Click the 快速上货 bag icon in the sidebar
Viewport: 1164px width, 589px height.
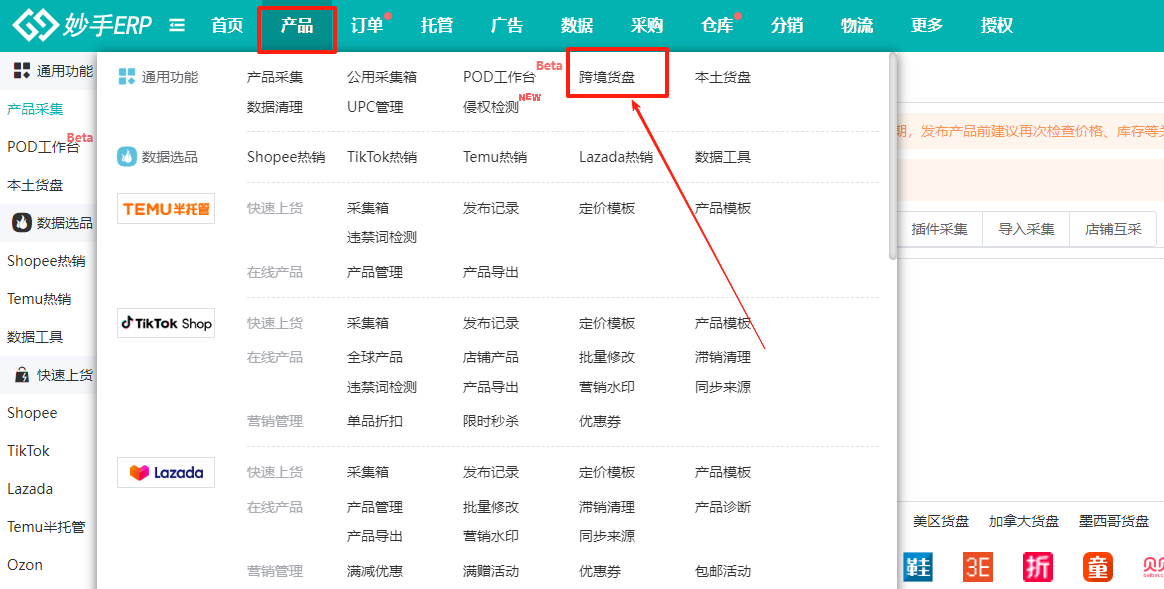pyautogui.click(x=22, y=374)
